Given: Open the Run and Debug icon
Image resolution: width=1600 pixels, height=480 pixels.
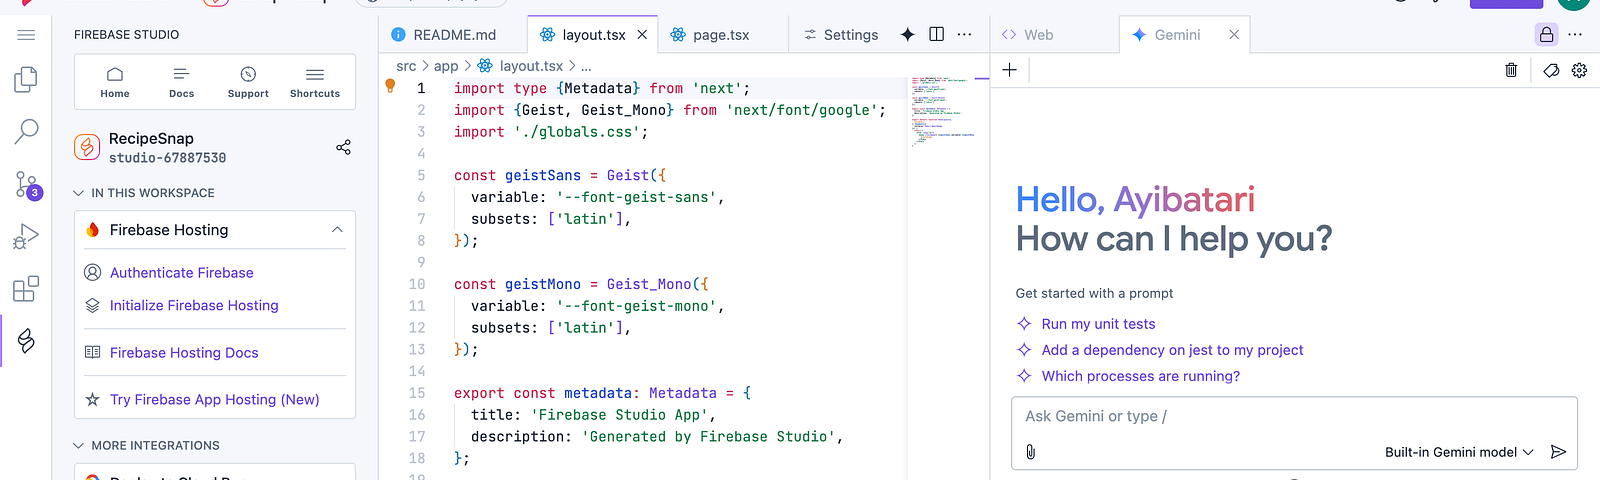Looking at the screenshot, I should 26,236.
